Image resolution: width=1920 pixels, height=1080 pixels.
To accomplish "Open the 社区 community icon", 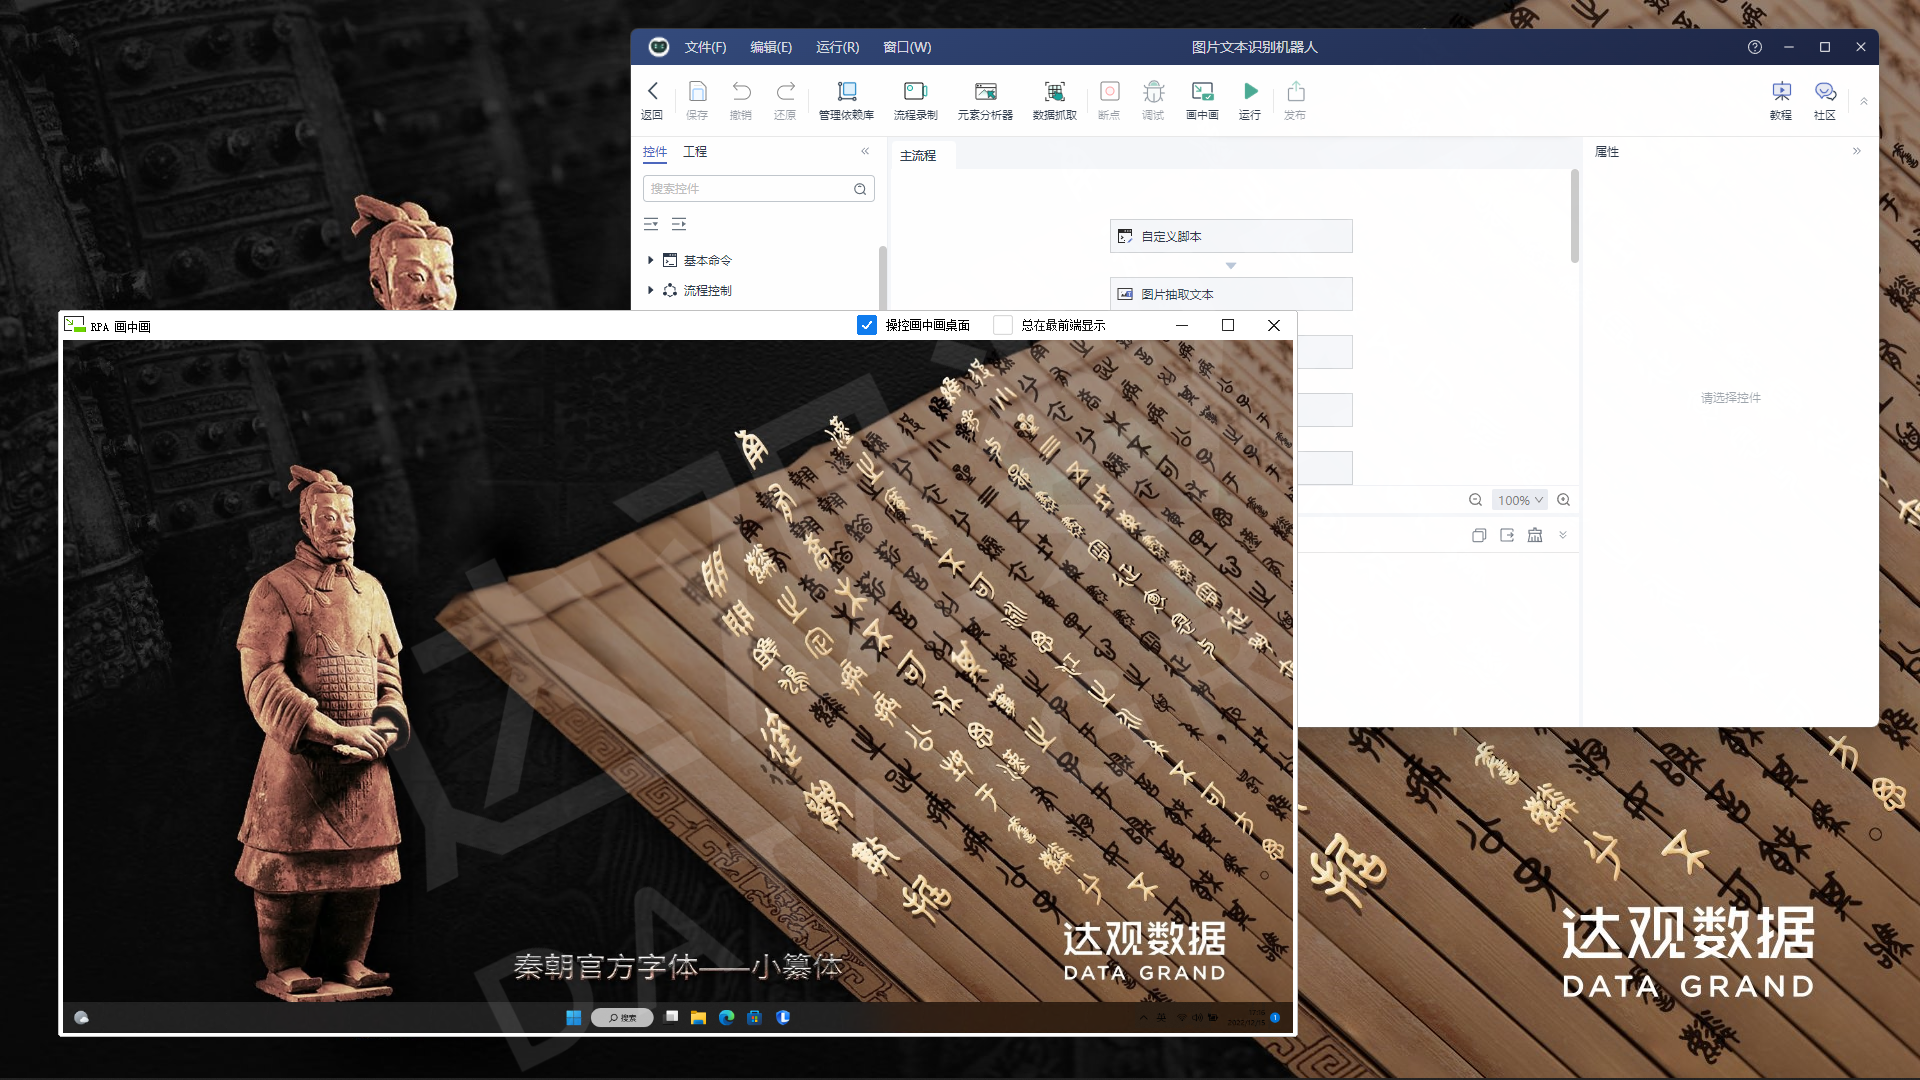I will pyautogui.click(x=1825, y=92).
